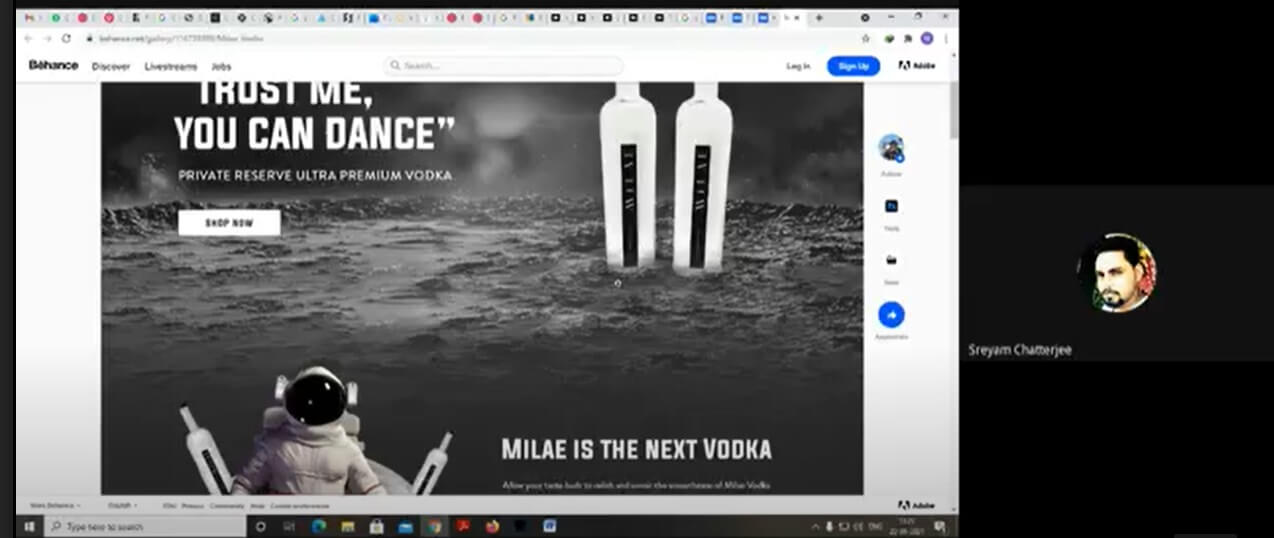Click the Save folder icon in sidebar
The image size is (1274, 538).
(891, 261)
